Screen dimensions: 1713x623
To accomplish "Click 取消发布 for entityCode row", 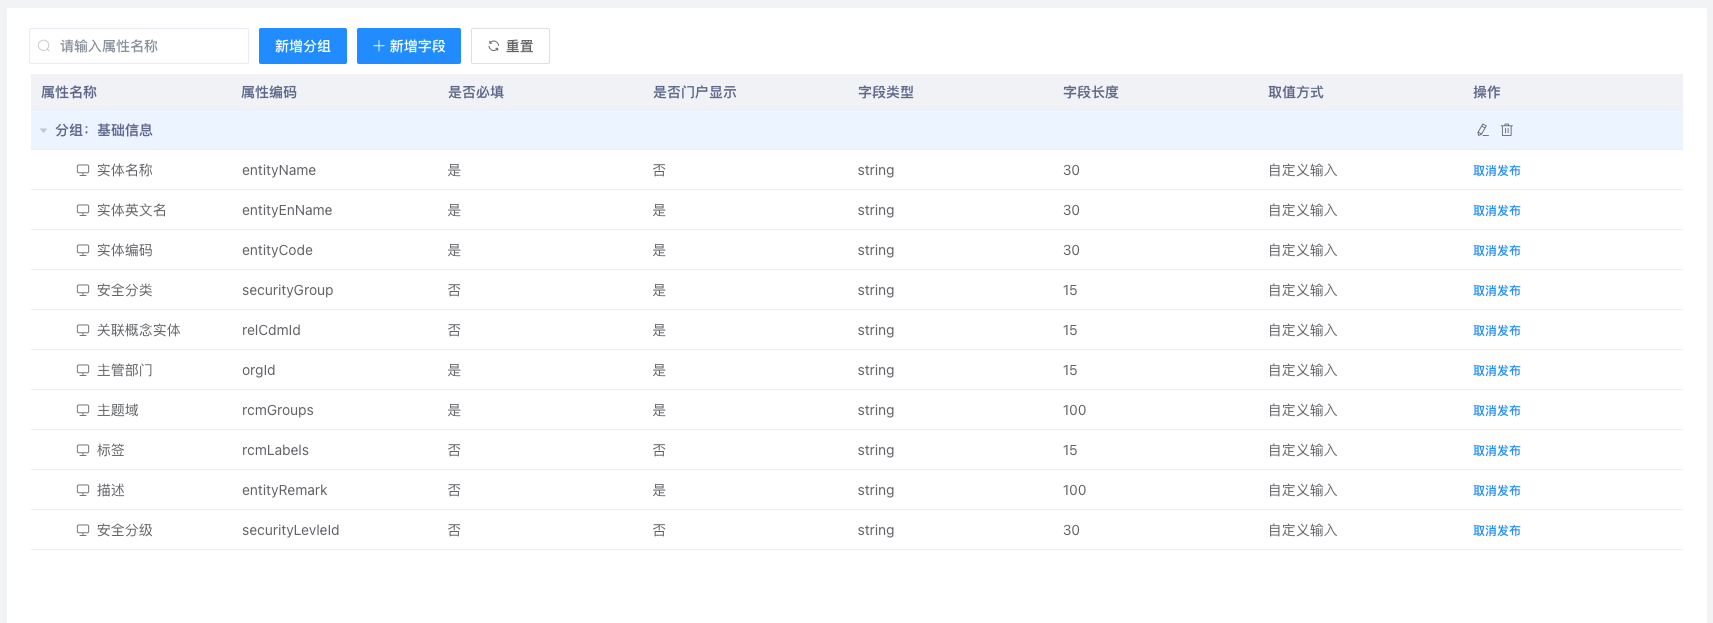I will pos(1496,251).
